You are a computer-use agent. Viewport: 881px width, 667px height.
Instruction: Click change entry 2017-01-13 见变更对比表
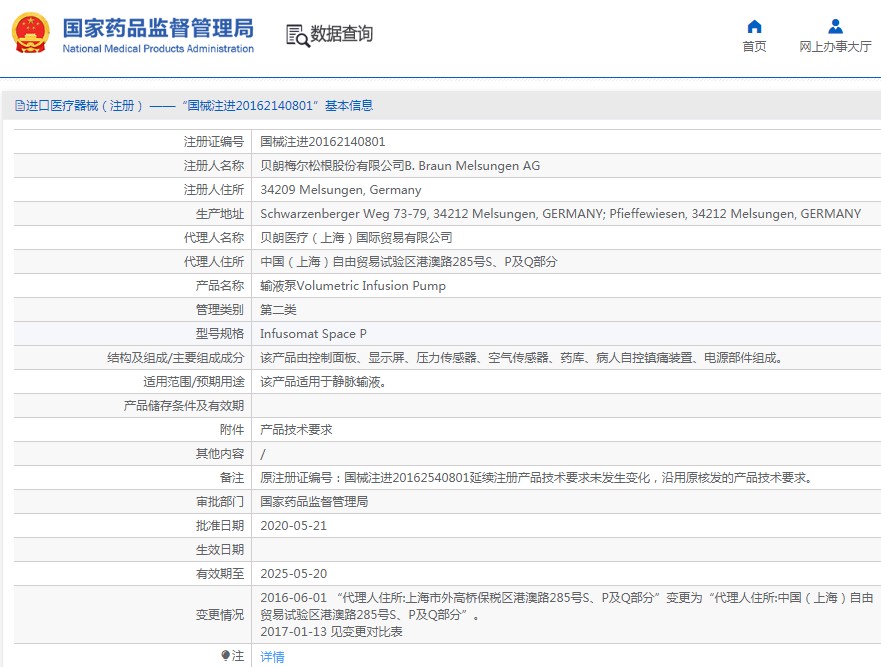tap(331, 632)
